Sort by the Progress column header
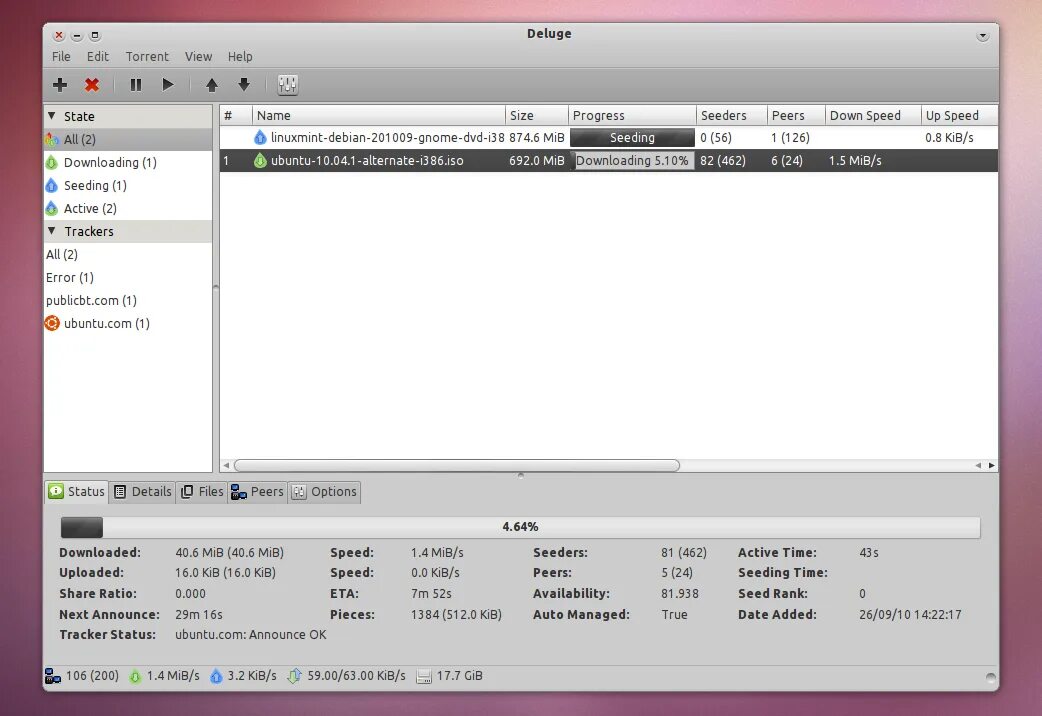The height and width of the screenshot is (716, 1042). (632, 115)
